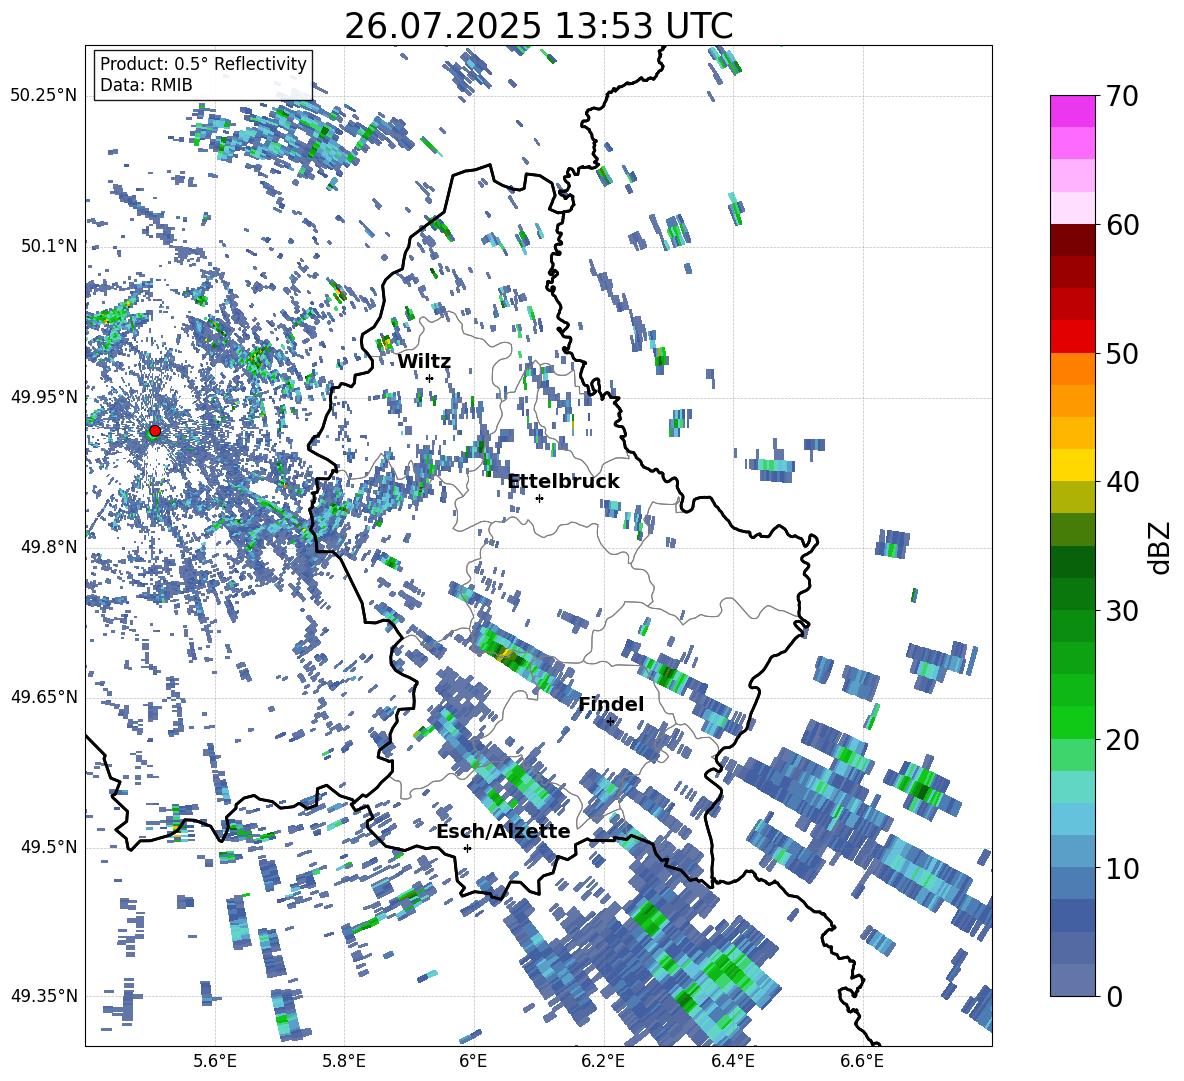Click the 49.65°N latitude label
The image size is (1184, 1081).
(x=43, y=697)
